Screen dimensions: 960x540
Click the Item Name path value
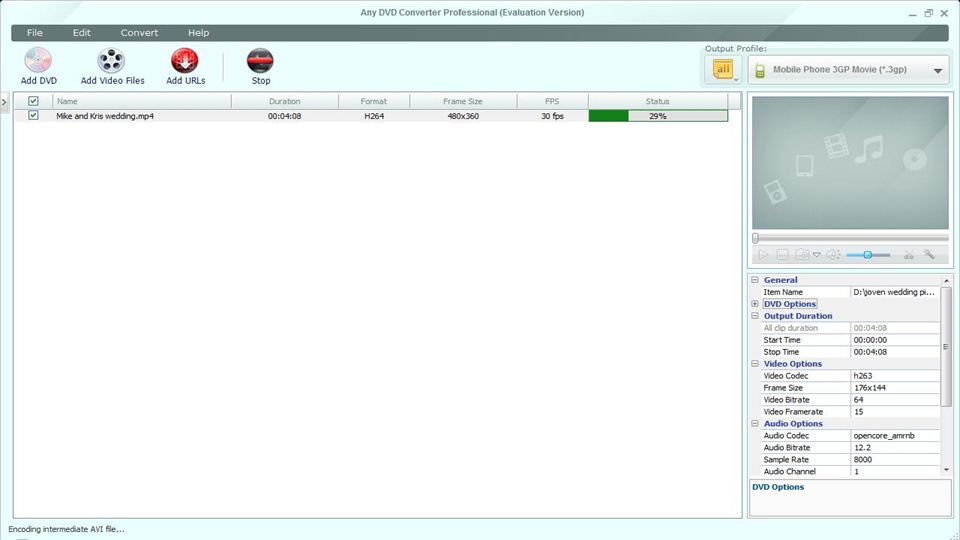895,292
